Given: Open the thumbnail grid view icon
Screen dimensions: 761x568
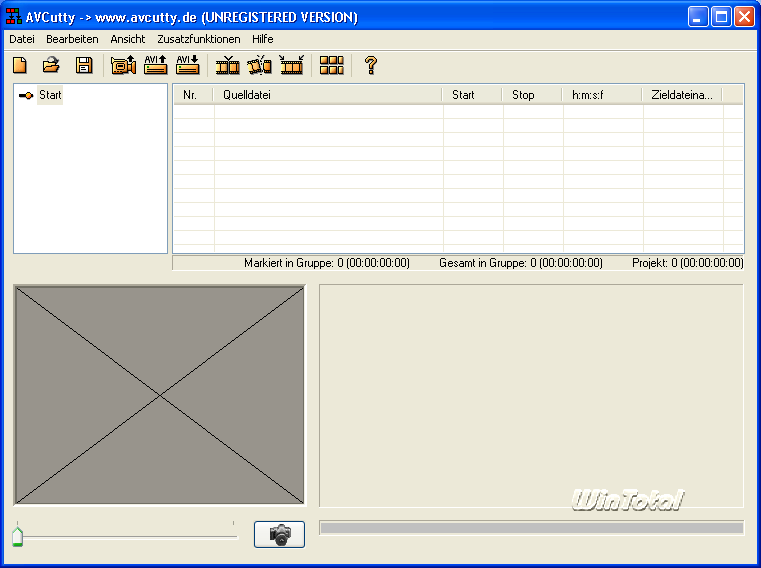Looking at the screenshot, I should click(x=331, y=65).
